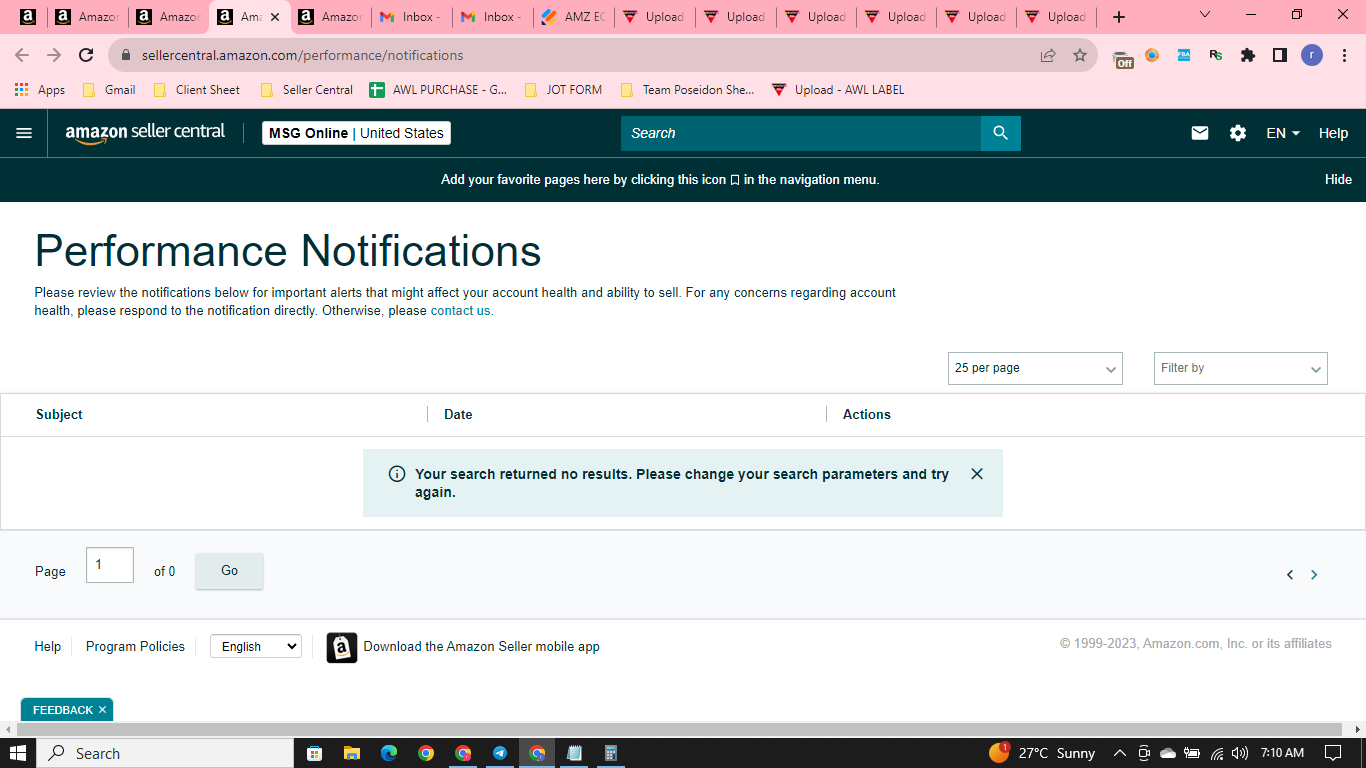Open the footer Help link
The width and height of the screenshot is (1366, 768).
[48, 647]
